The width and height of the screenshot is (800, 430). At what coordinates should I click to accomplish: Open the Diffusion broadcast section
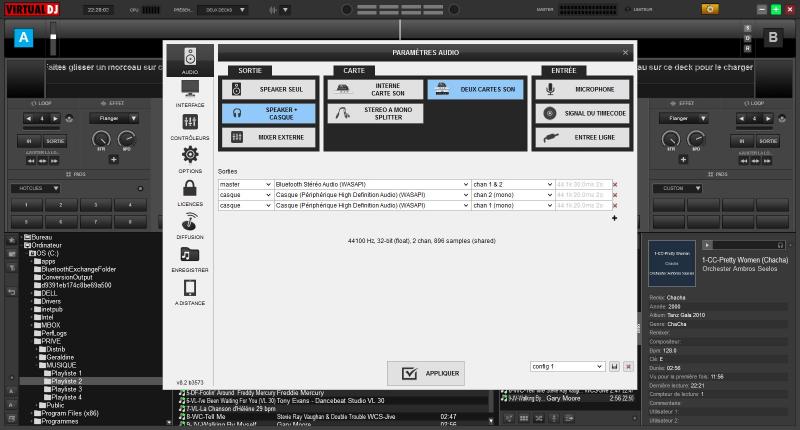190,225
